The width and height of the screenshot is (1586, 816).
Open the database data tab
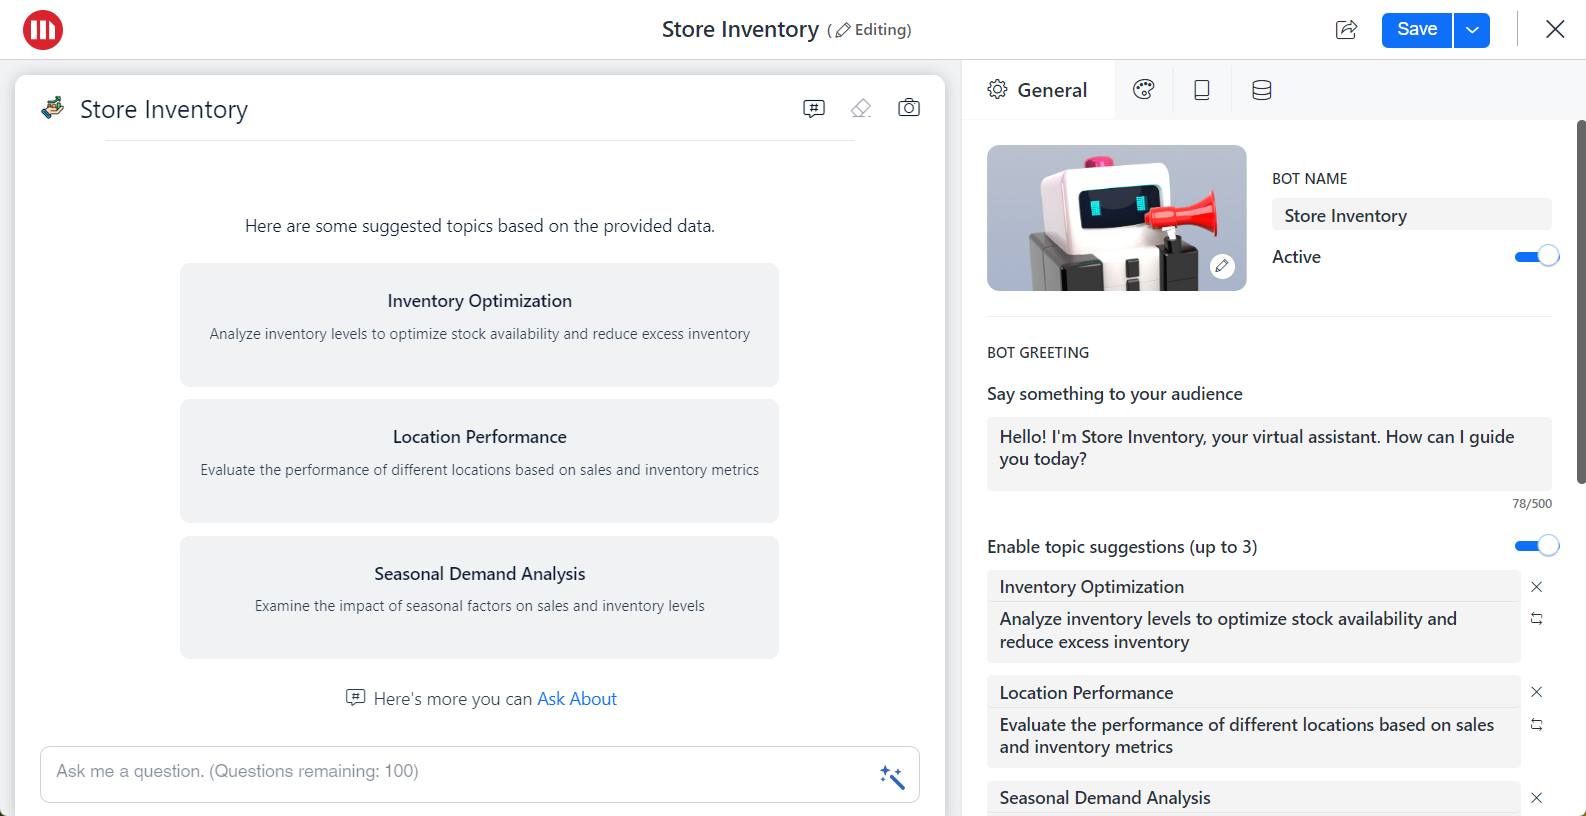tap(1261, 90)
